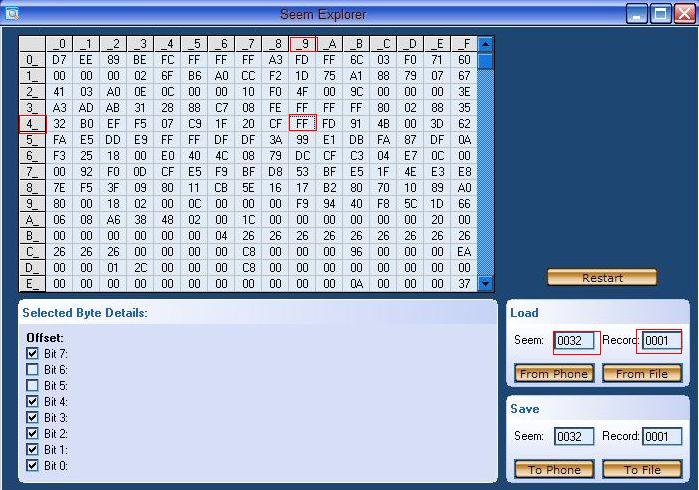Click the Restart button
The height and width of the screenshot is (490, 699).
click(602, 278)
